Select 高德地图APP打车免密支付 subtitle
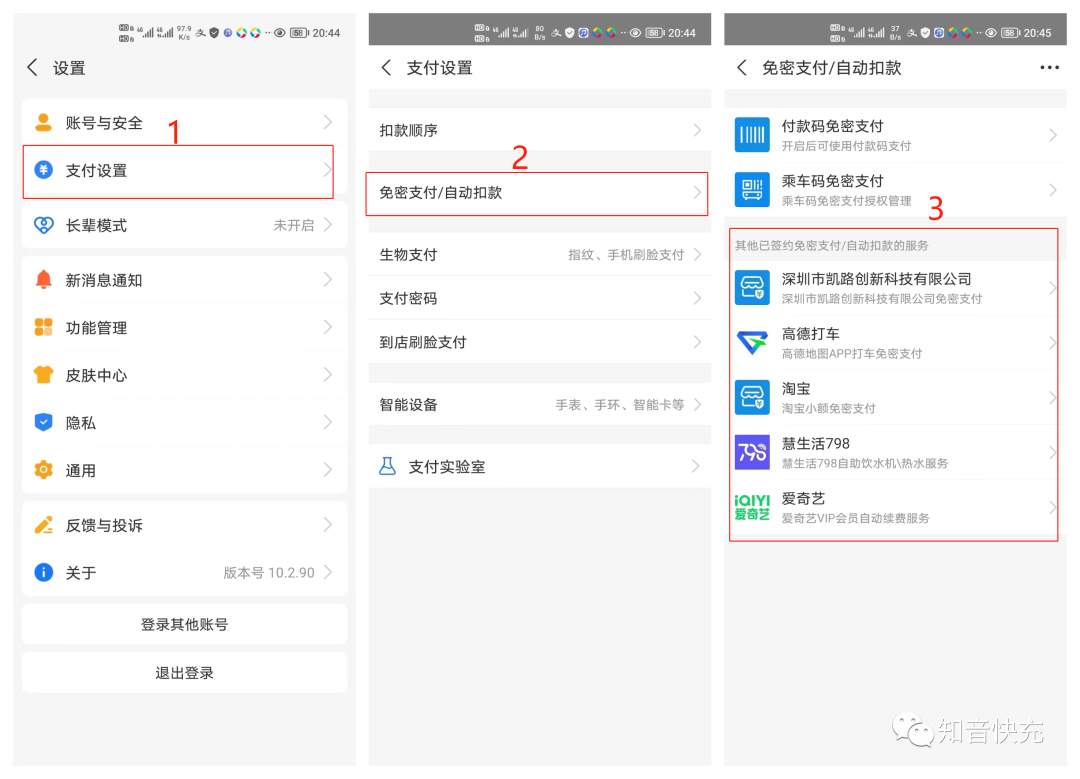 pos(851,353)
